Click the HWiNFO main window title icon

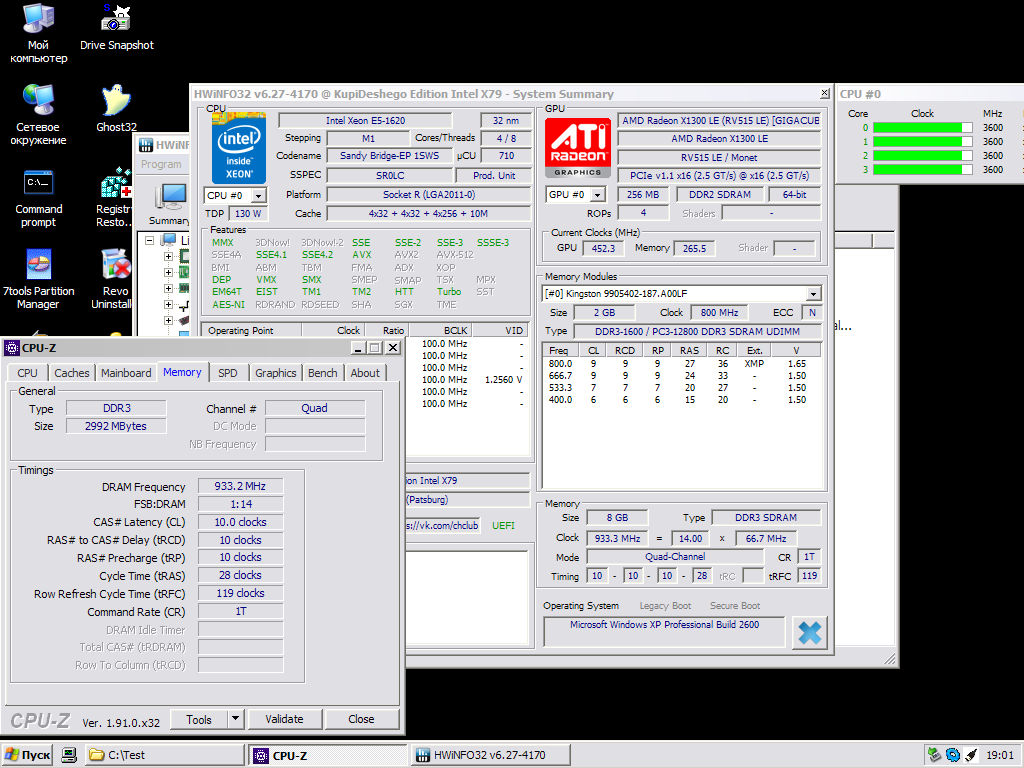click(146, 145)
